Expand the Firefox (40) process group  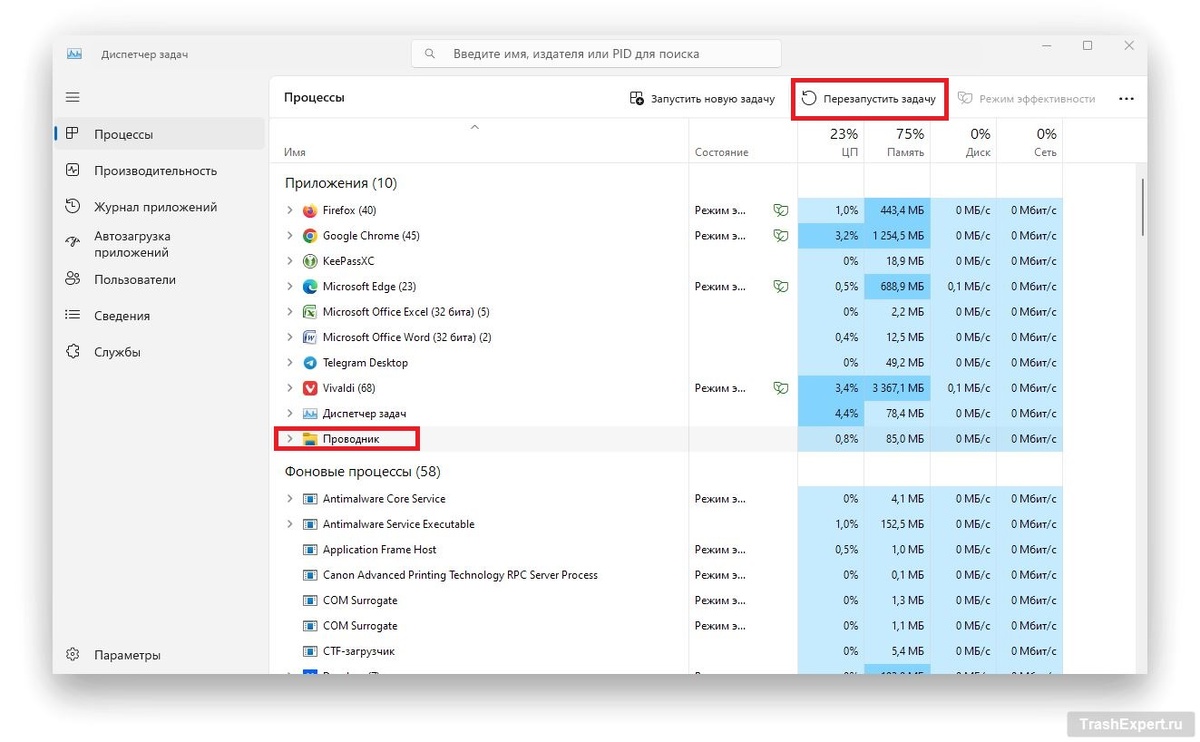point(290,210)
